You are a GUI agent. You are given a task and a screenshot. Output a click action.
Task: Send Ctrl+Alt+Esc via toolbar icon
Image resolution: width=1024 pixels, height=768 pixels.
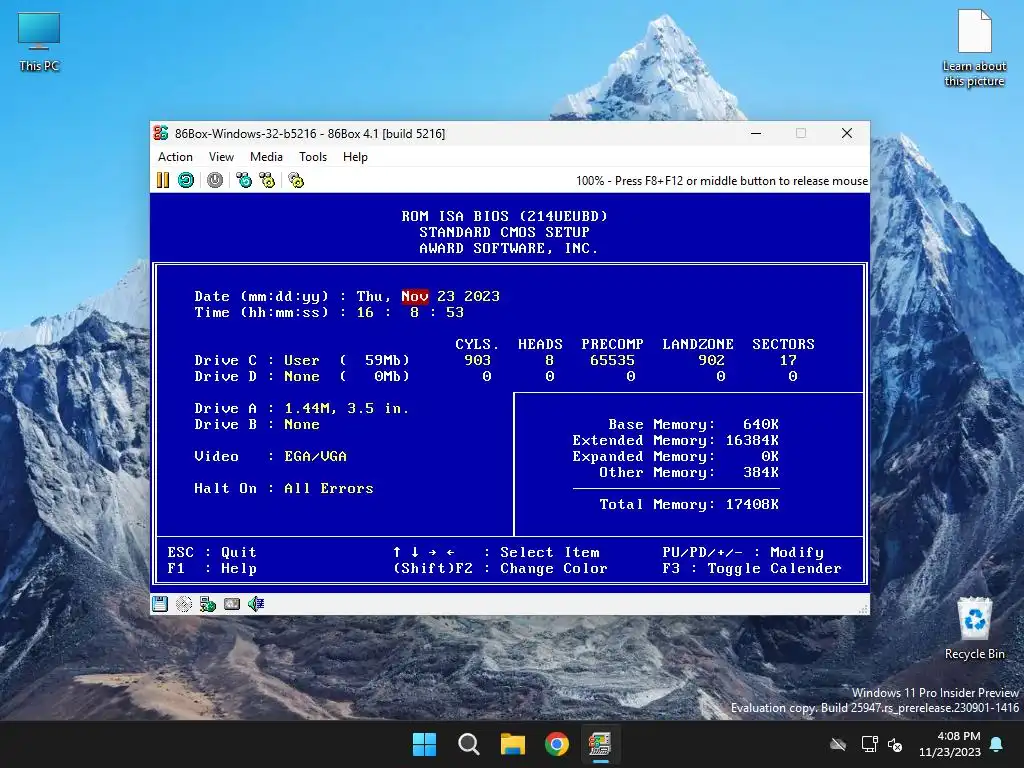click(x=267, y=180)
